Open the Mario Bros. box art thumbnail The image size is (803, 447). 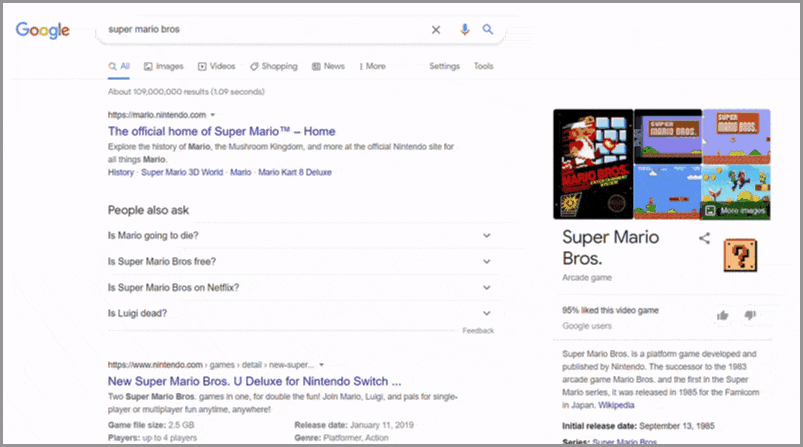click(593, 164)
